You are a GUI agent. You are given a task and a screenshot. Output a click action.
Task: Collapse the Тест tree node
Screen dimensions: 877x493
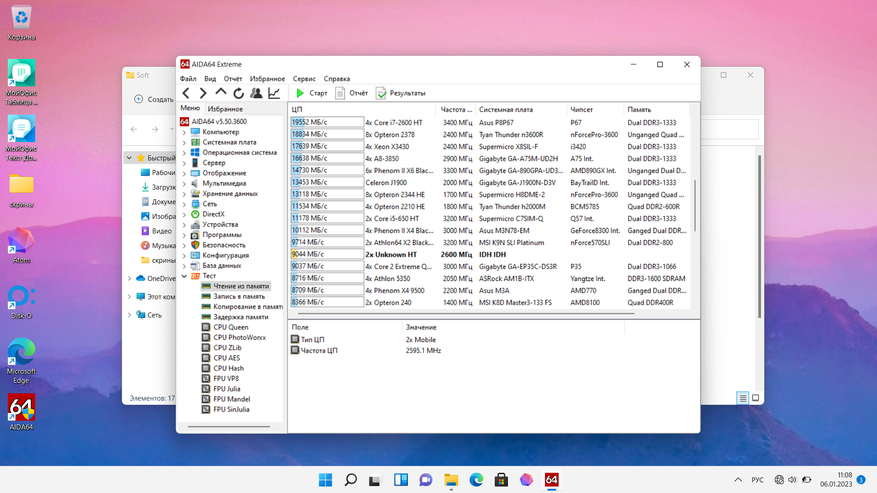pos(185,276)
